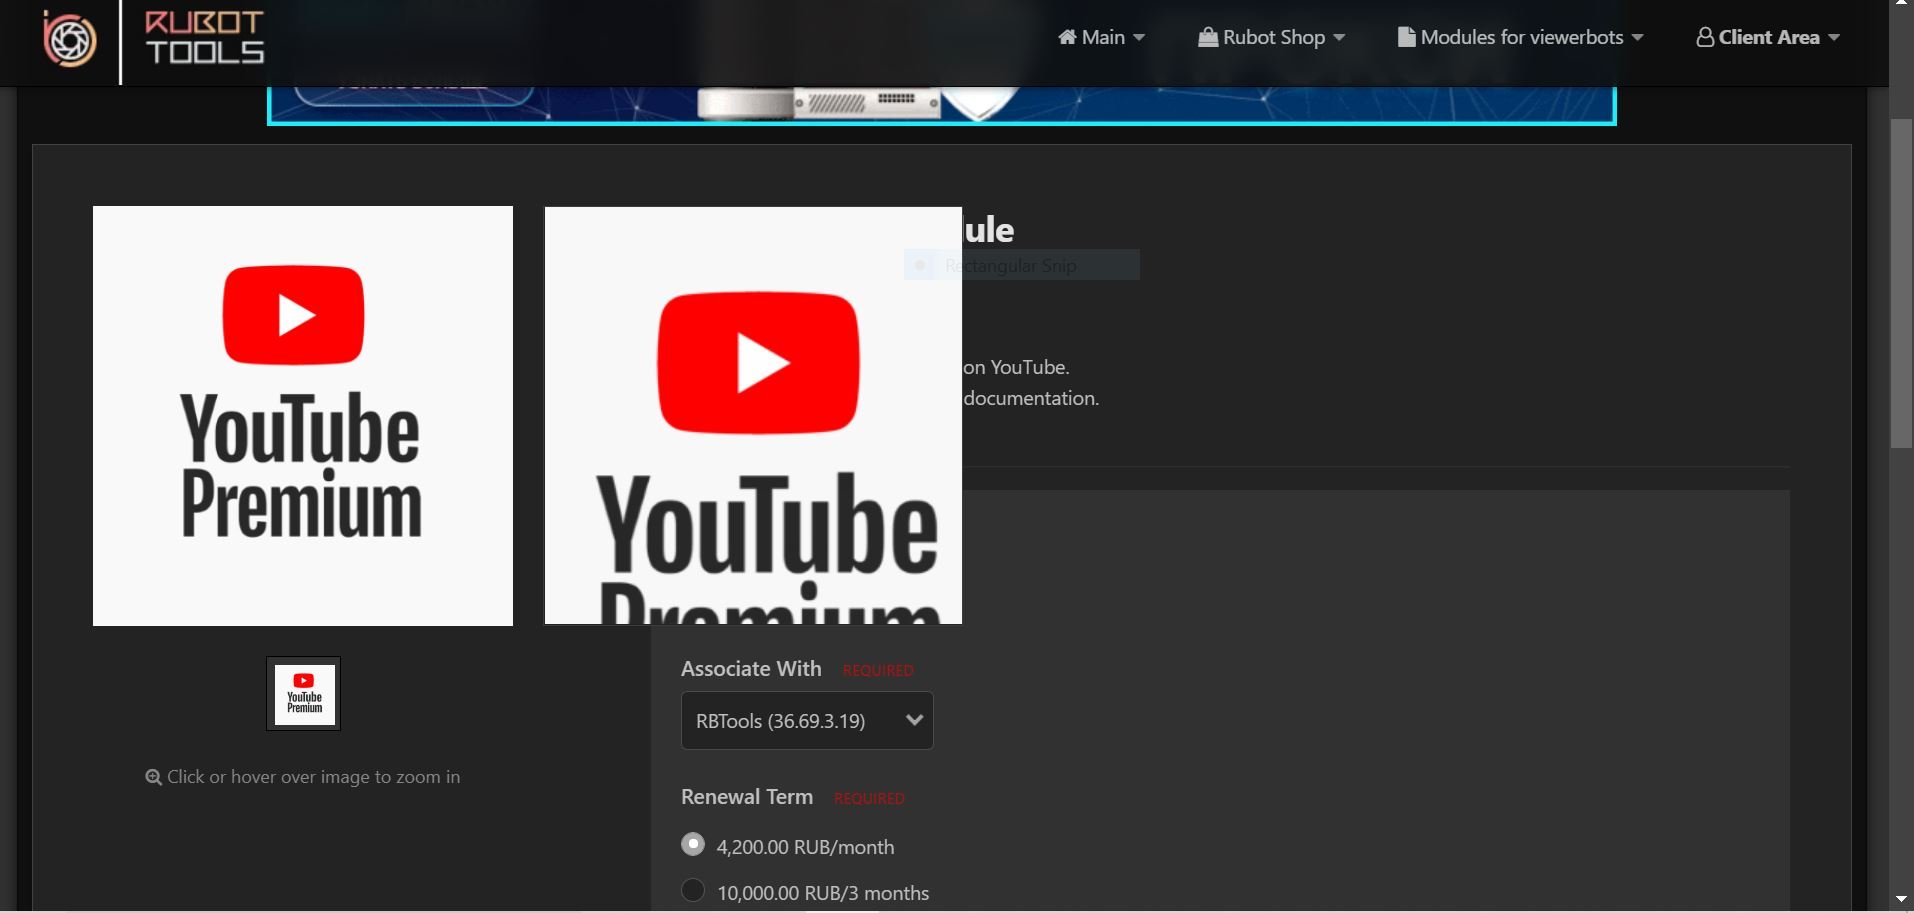This screenshot has height=913, width=1914.
Task: Click the document icon for Modules for viewerbots
Action: point(1406,37)
